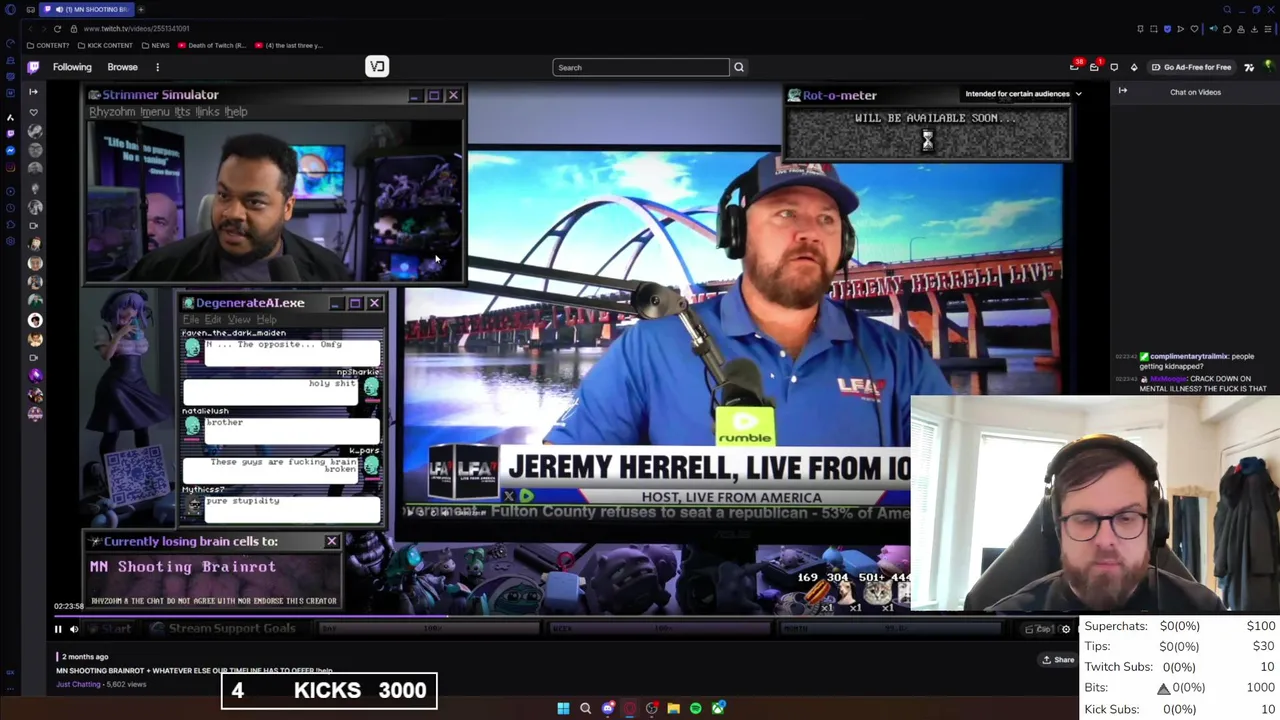
Task: Open Twitch notifications inbox with 38 badge
Action: pyautogui.click(x=1076, y=66)
